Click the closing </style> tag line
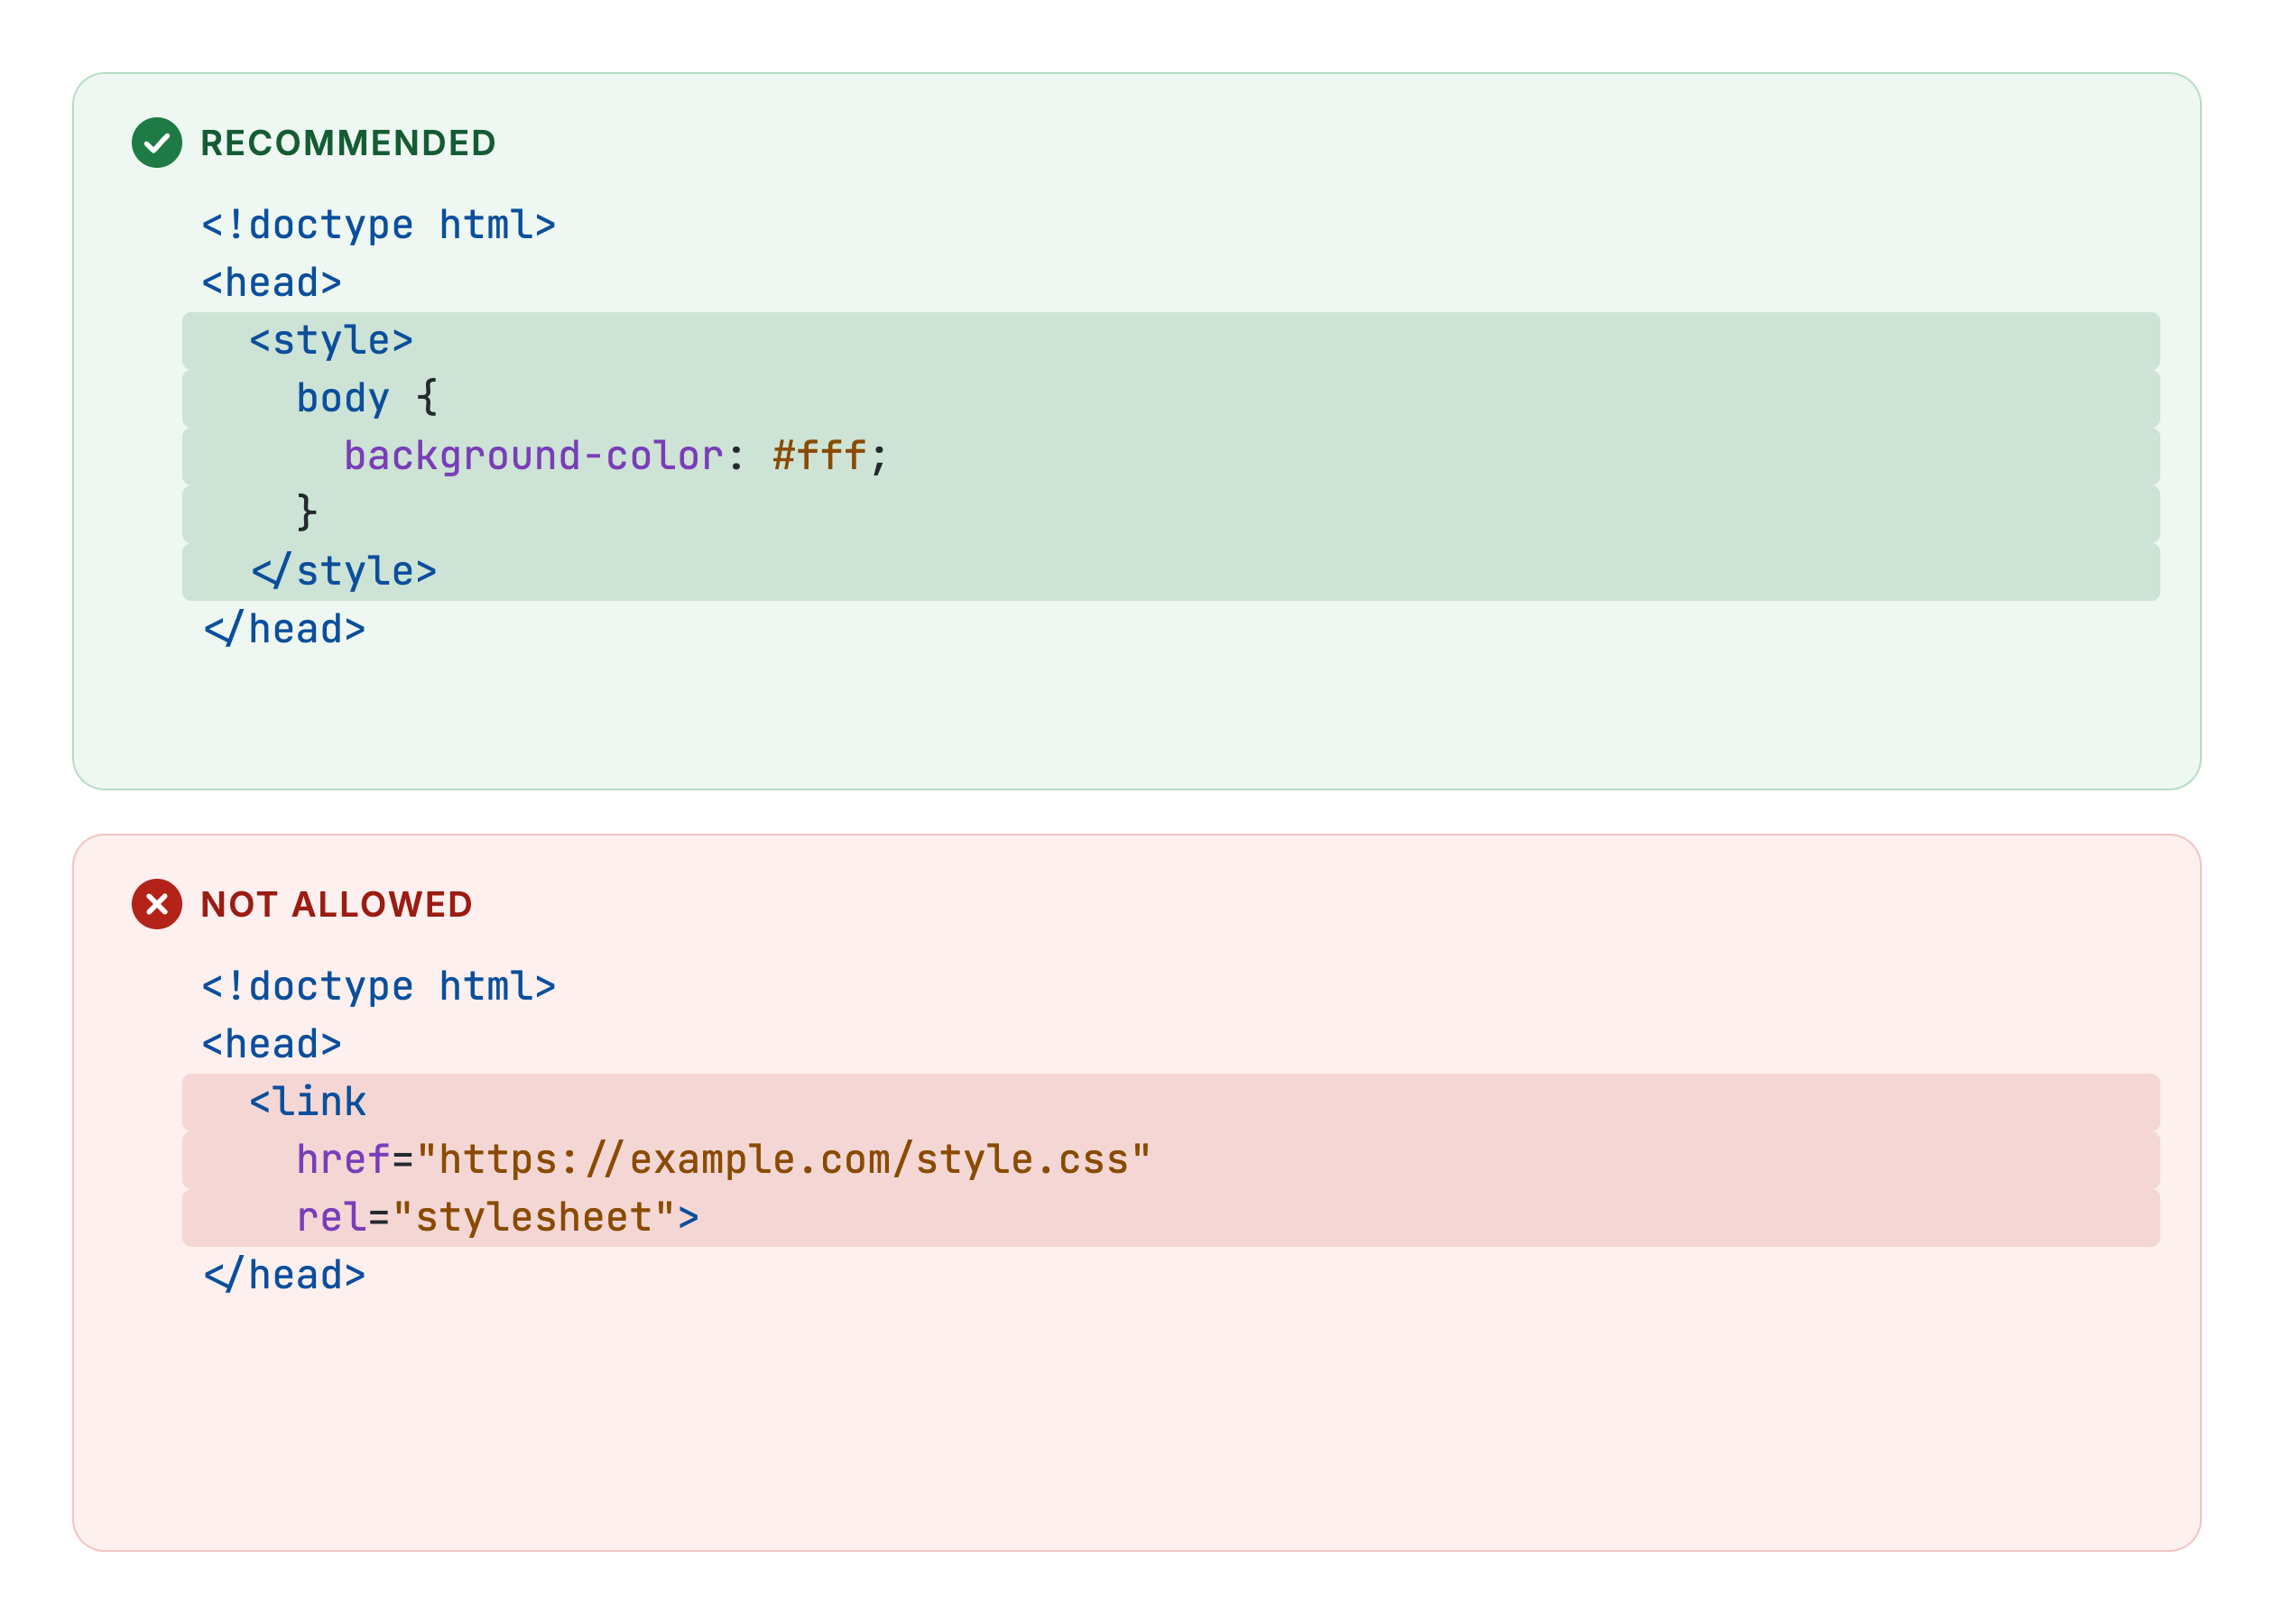 (1171, 572)
